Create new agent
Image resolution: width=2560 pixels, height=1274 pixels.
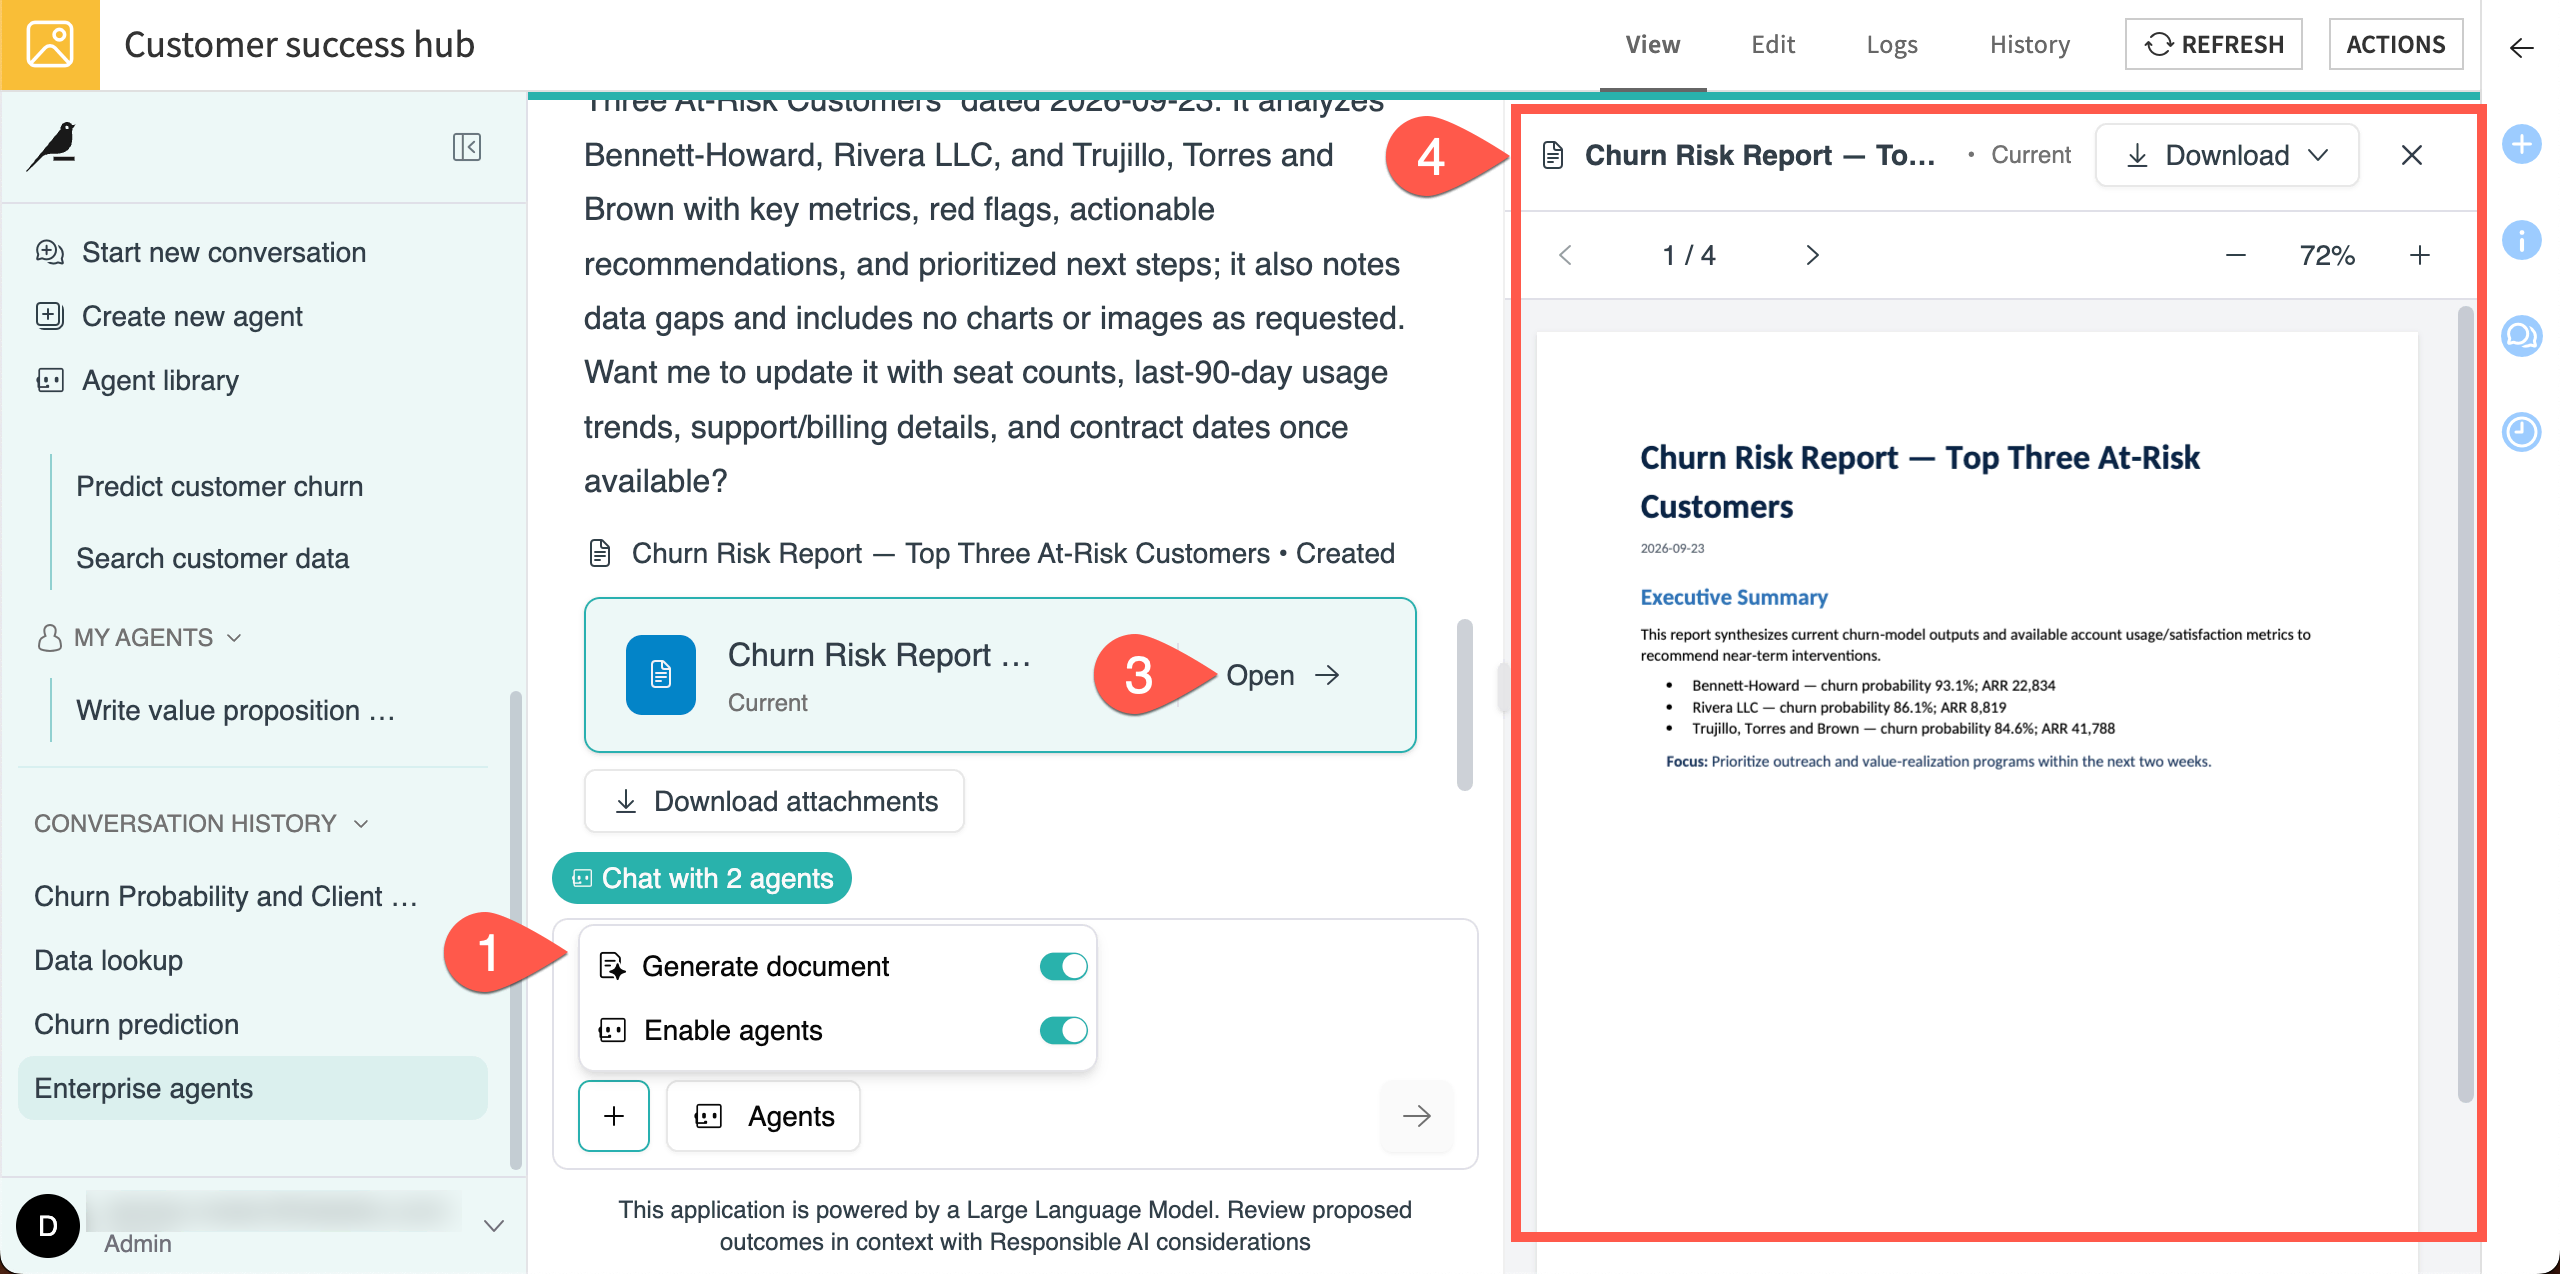(169, 316)
